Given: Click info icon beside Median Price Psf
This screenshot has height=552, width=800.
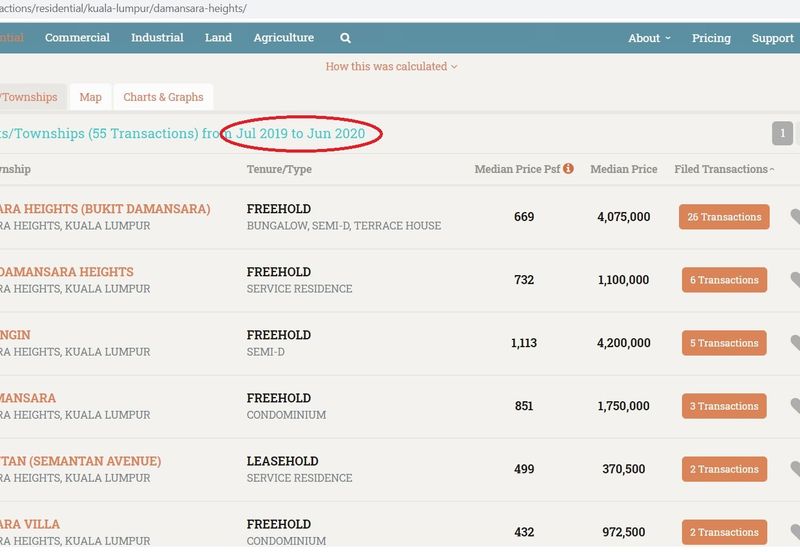Looking at the screenshot, I should coord(568,169).
